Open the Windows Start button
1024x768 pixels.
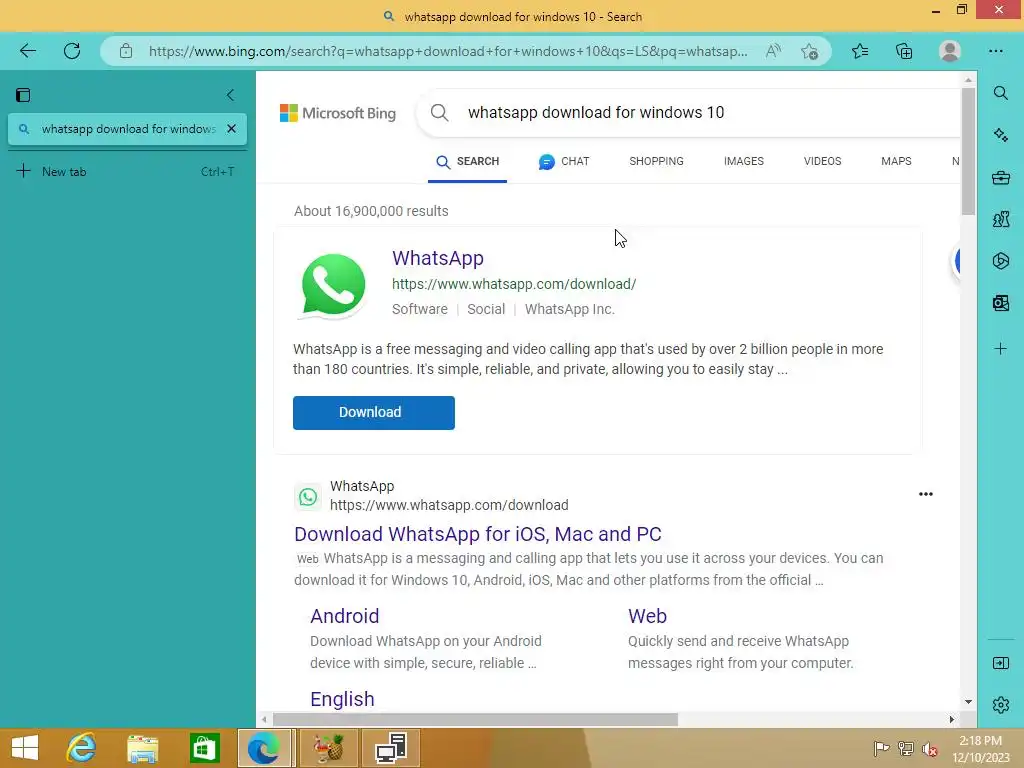click(25, 748)
